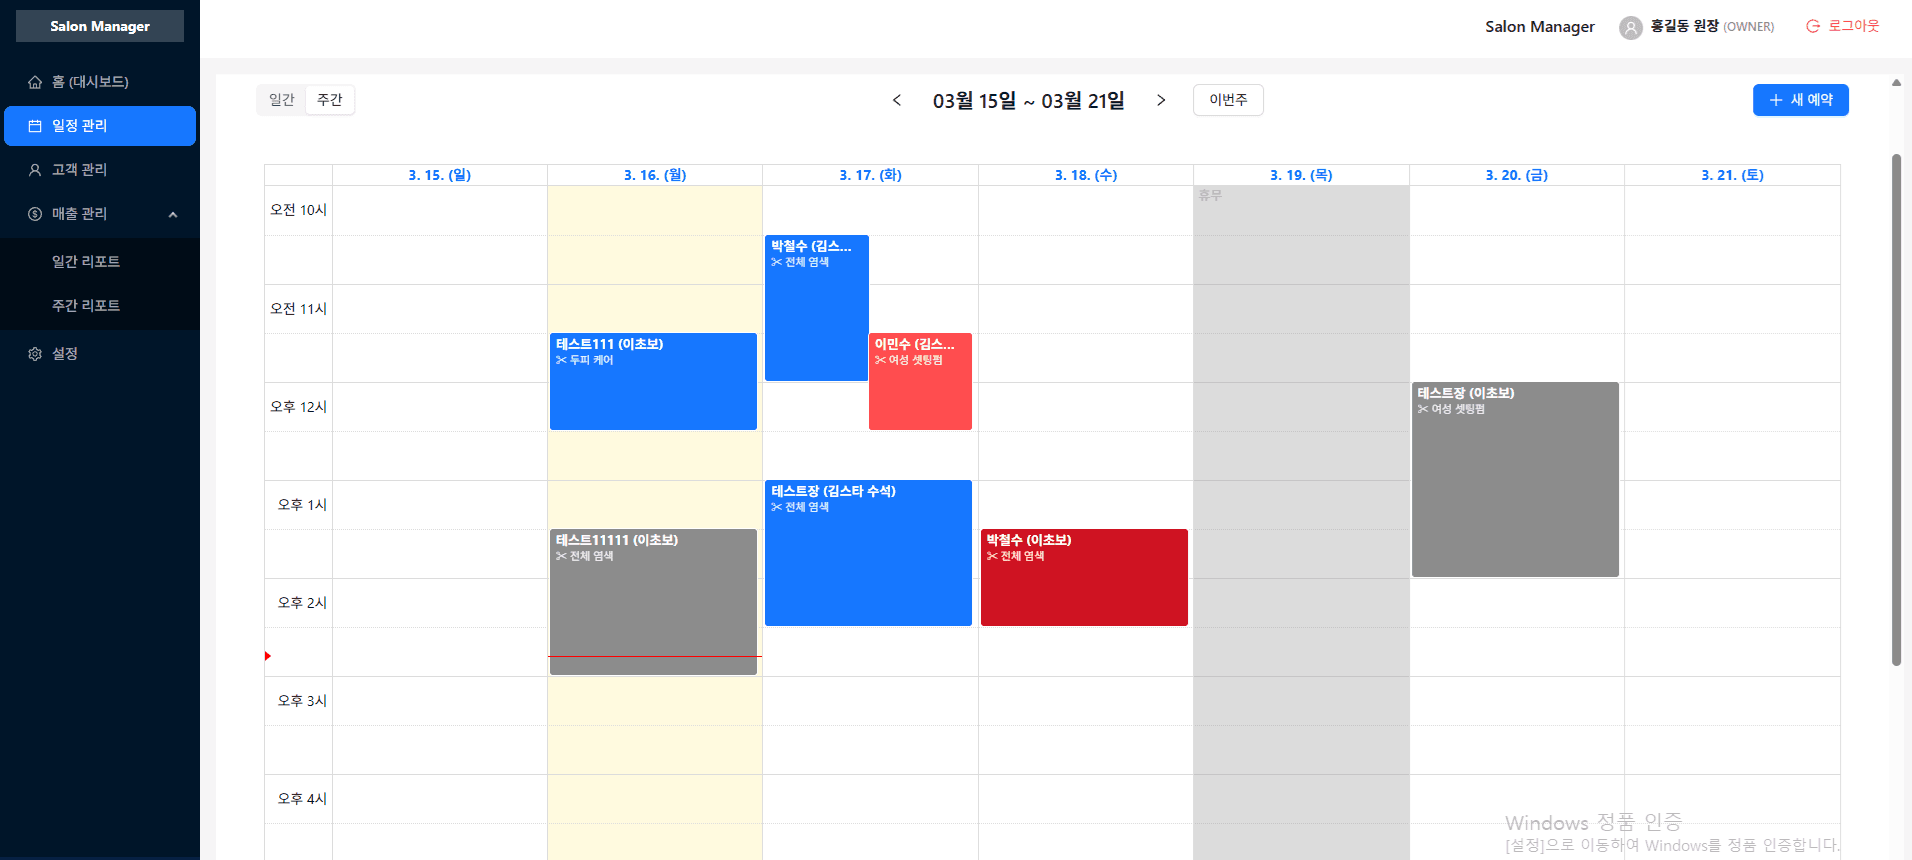Screen dimensions: 1912x860
Task: Switch calendar to 주간 view
Action: pyautogui.click(x=330, y=100)
